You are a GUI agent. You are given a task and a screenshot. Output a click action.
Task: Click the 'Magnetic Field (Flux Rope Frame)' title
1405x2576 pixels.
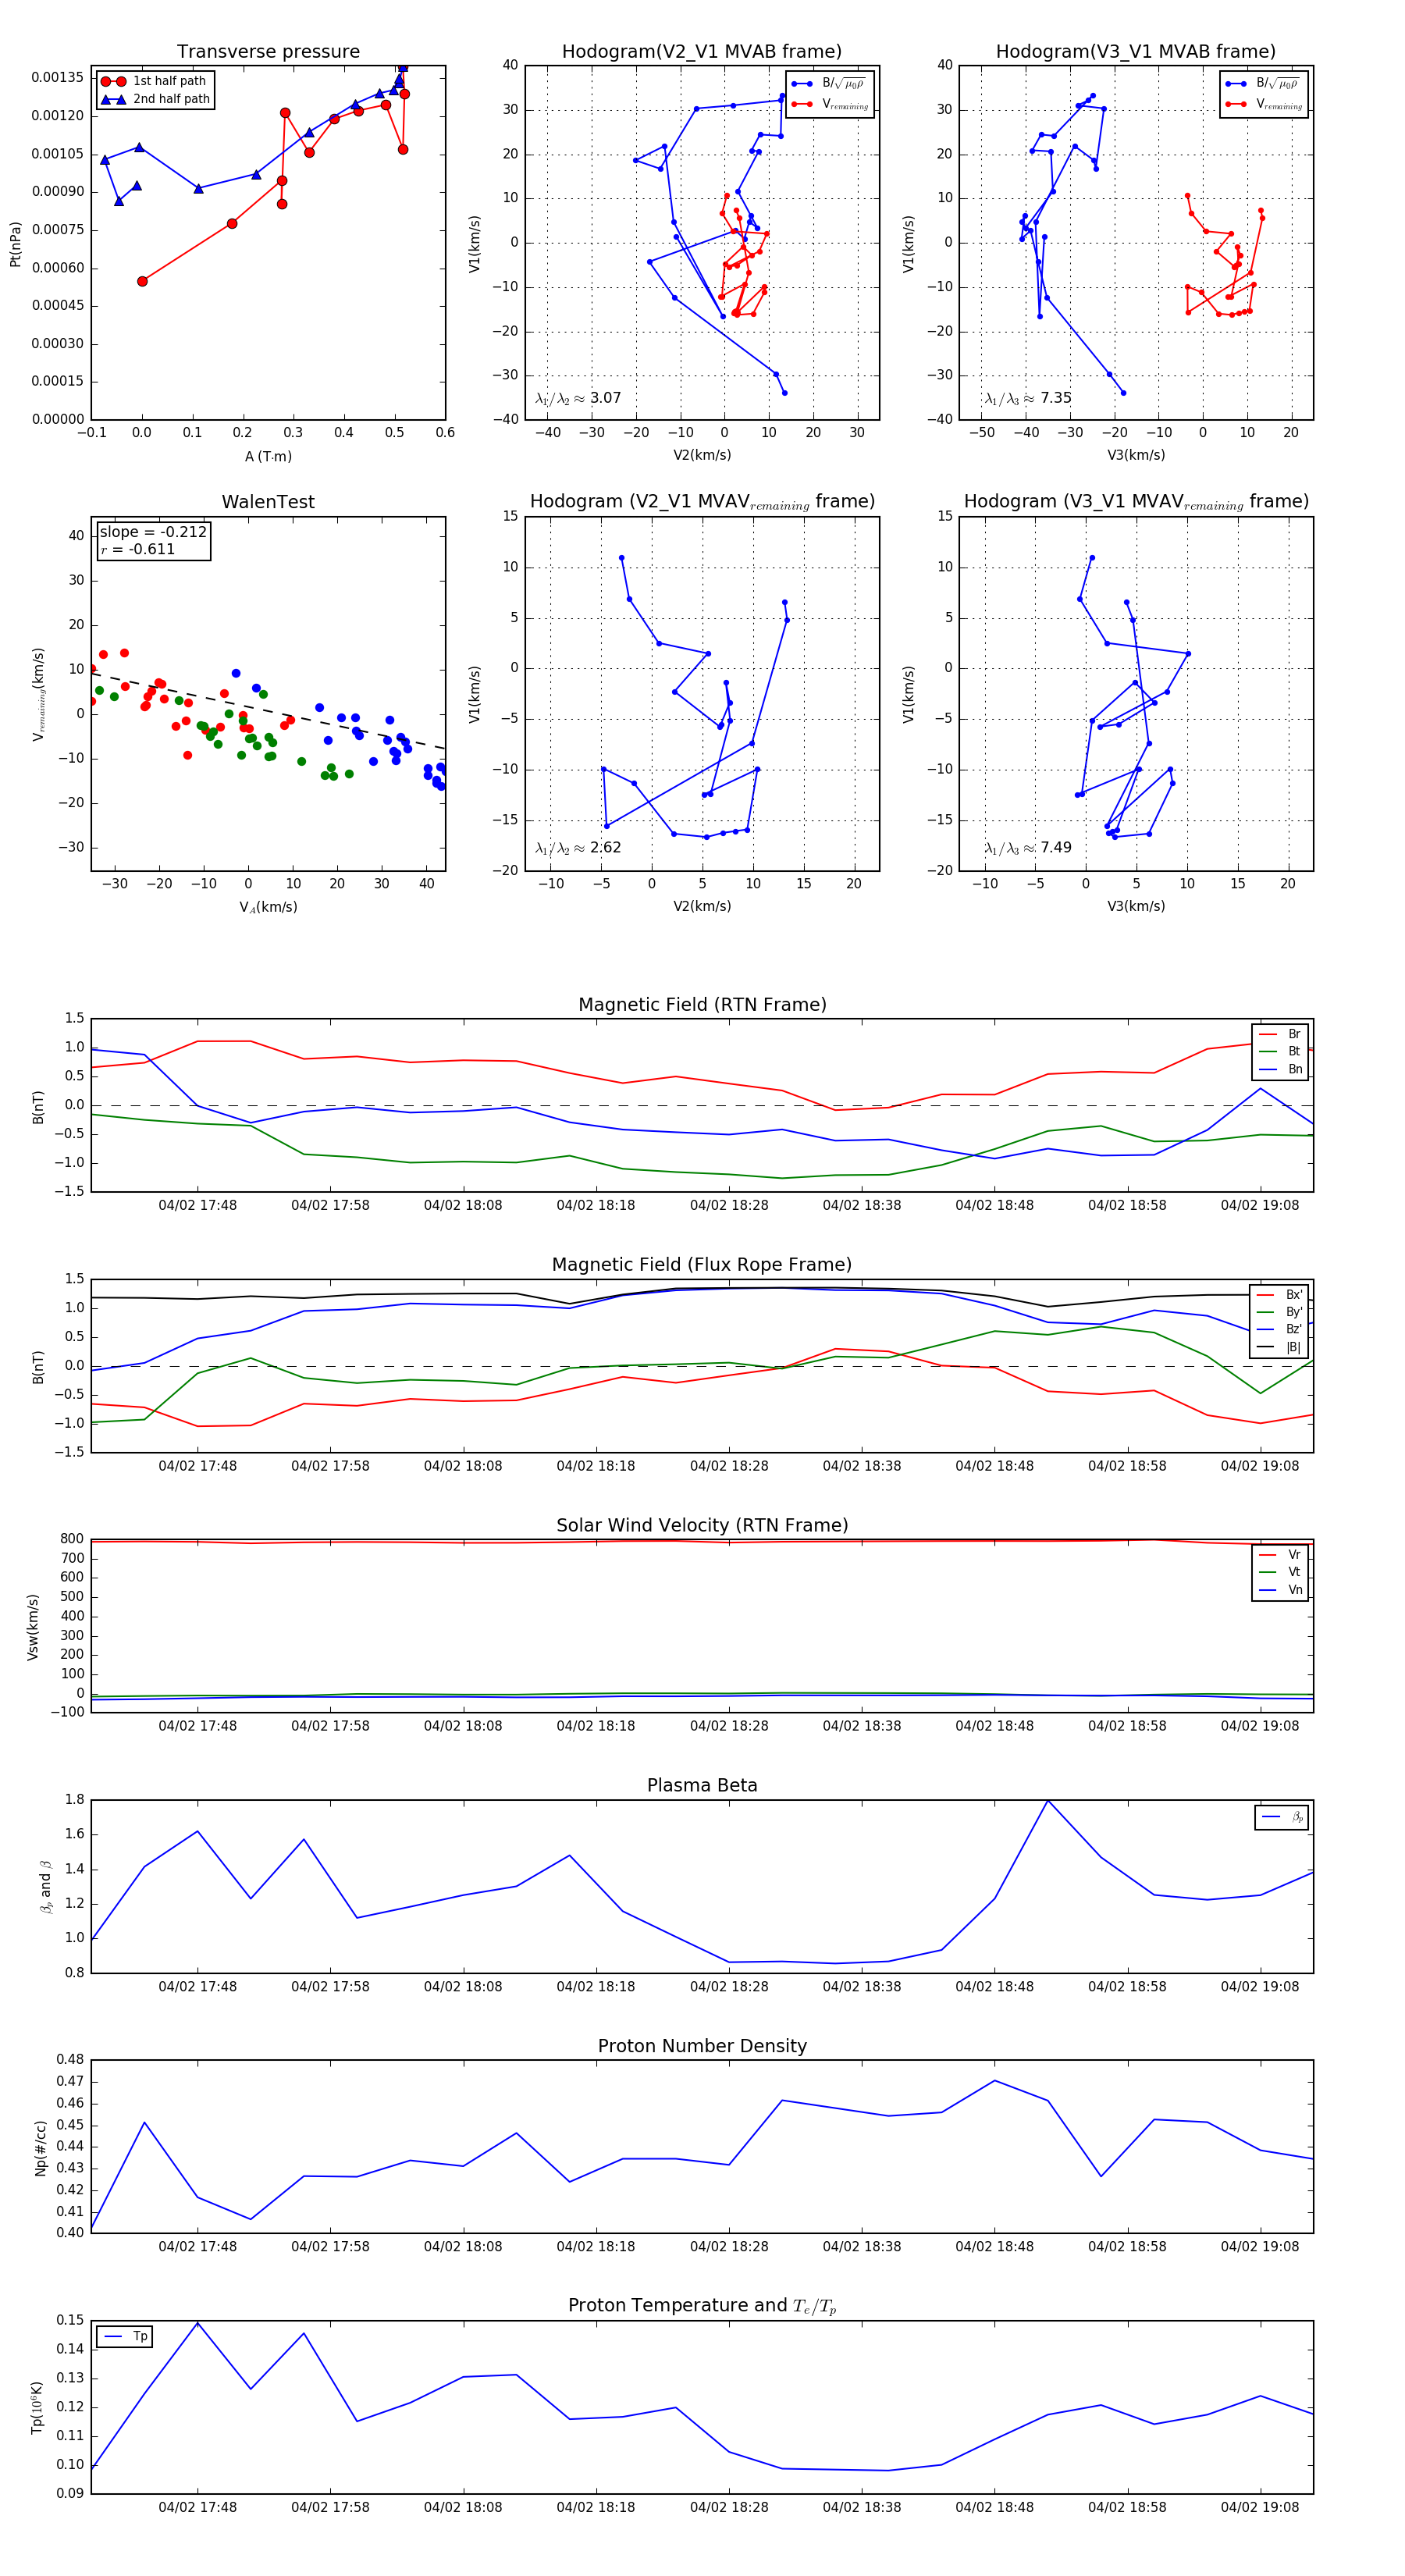coord(702,1265)
